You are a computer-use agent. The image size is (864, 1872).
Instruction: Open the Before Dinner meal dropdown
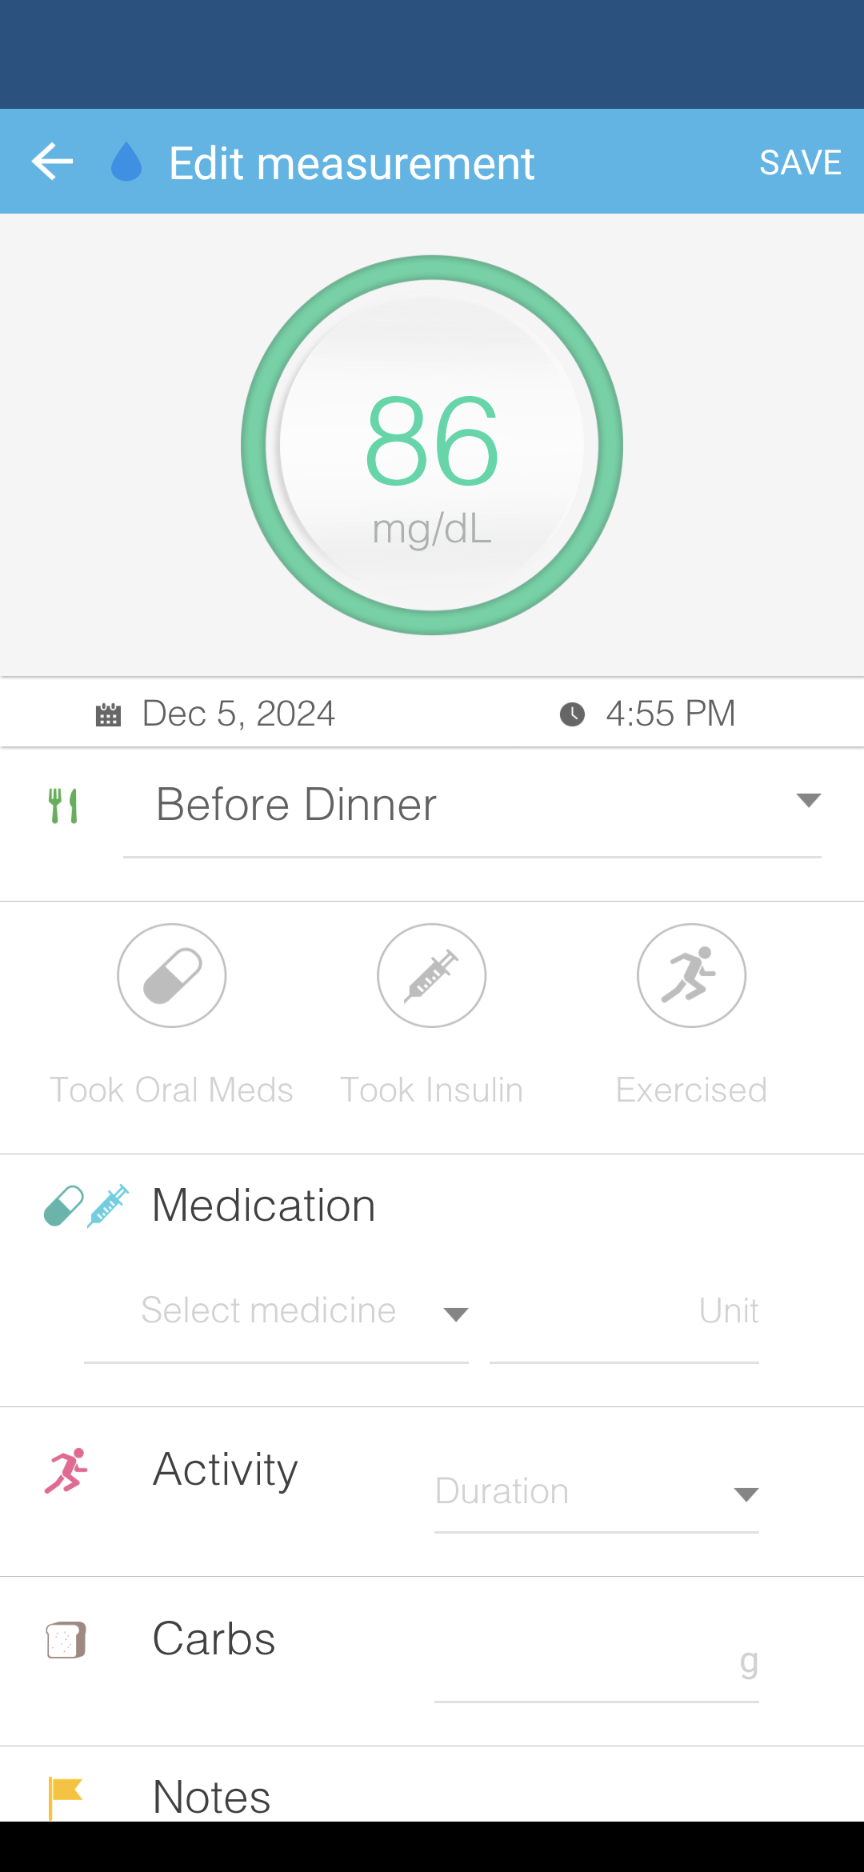(472, 806)
